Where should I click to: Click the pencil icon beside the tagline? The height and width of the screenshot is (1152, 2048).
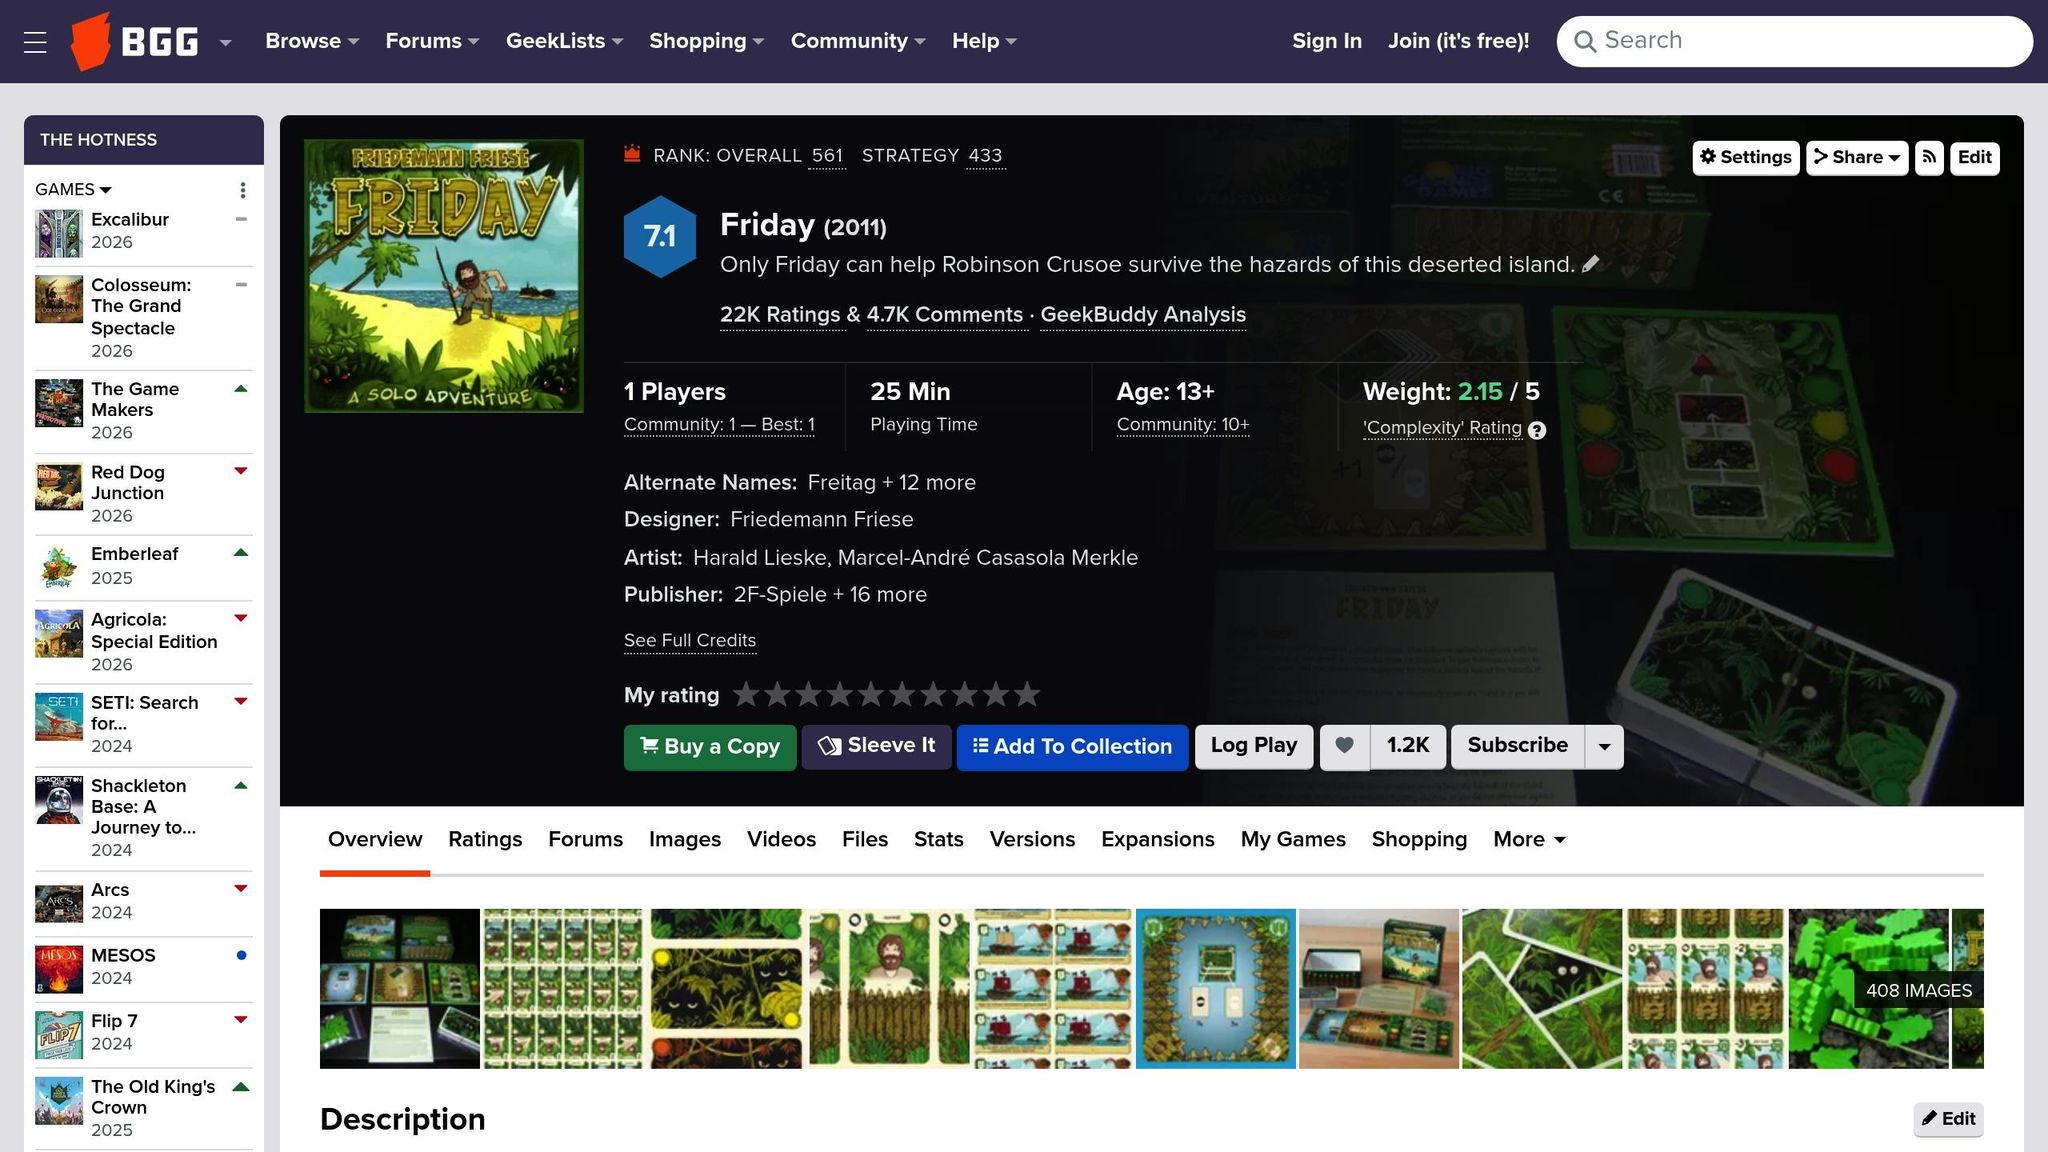click(1591, 264)
